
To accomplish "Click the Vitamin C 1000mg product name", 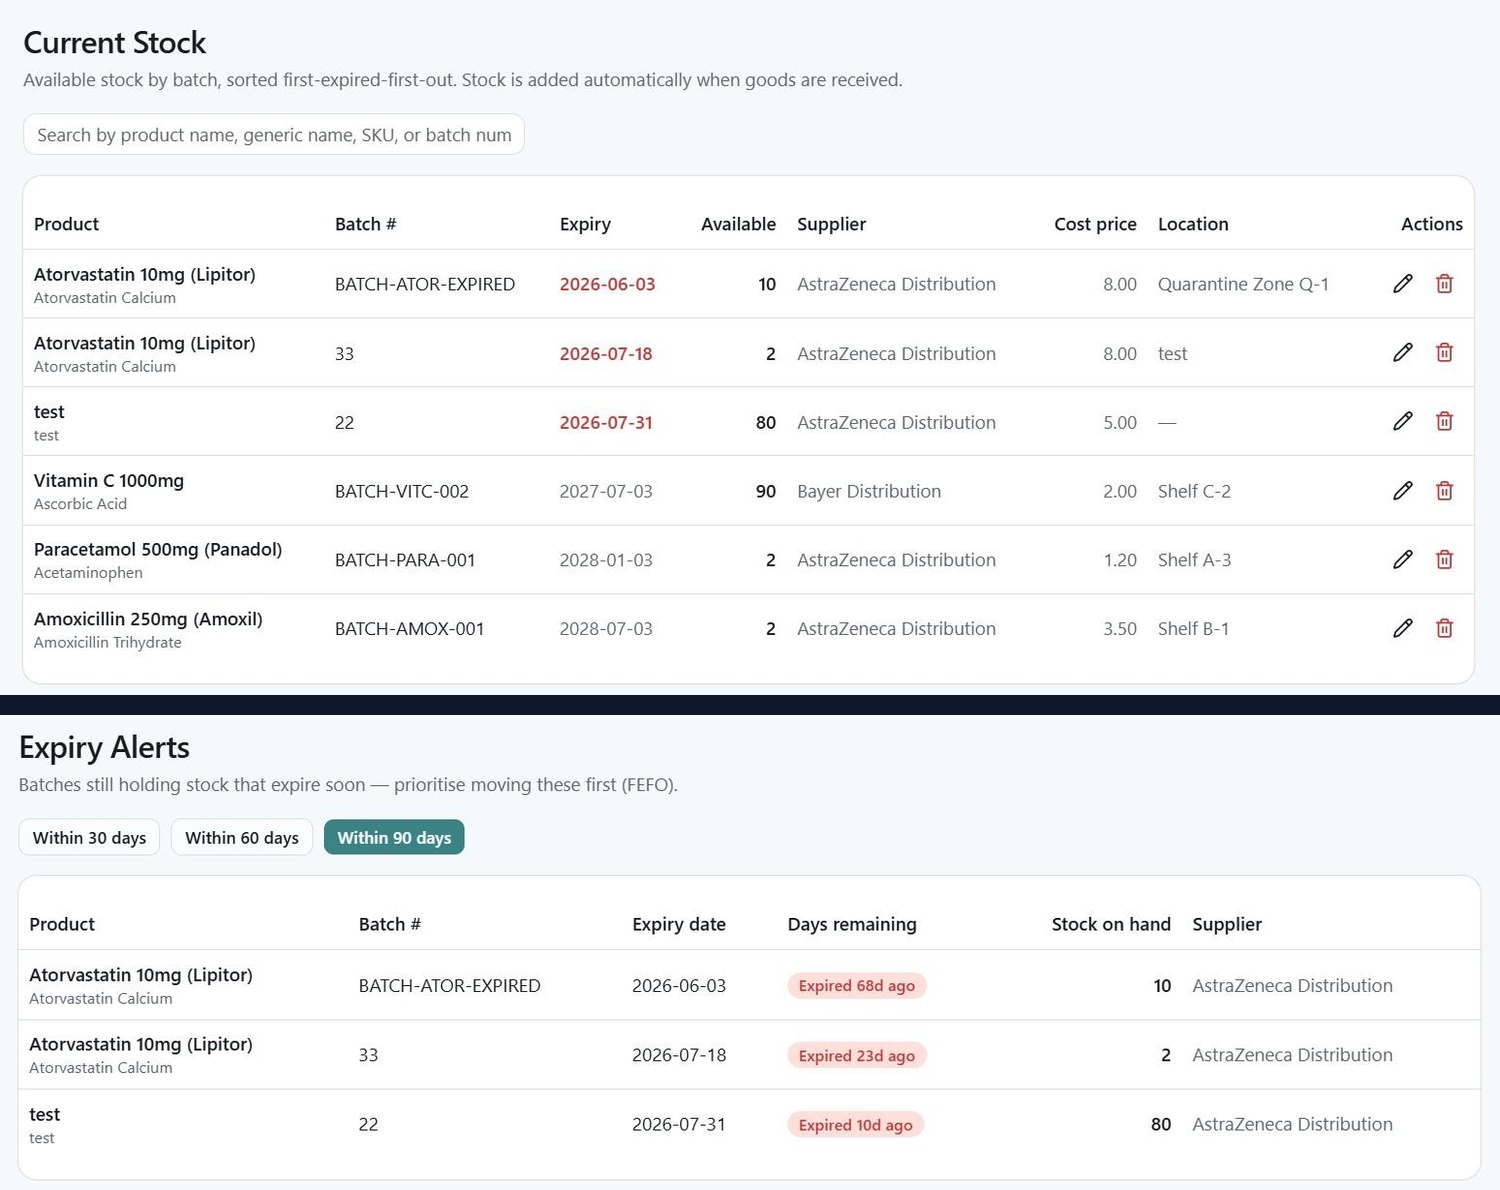I will point(109,481).
